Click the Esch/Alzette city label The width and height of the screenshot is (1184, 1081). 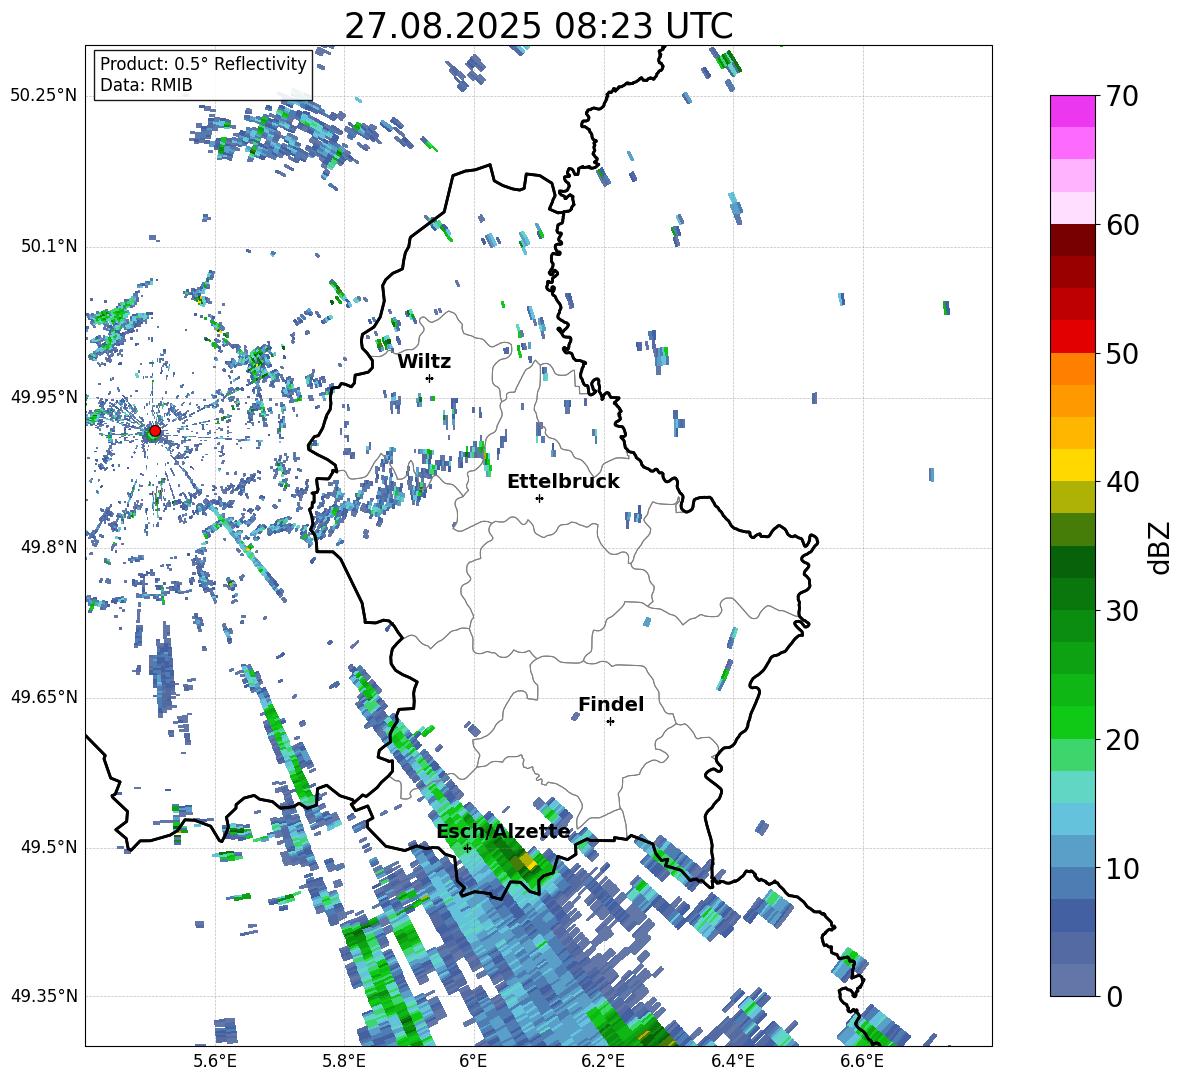[x=504, y=832]
